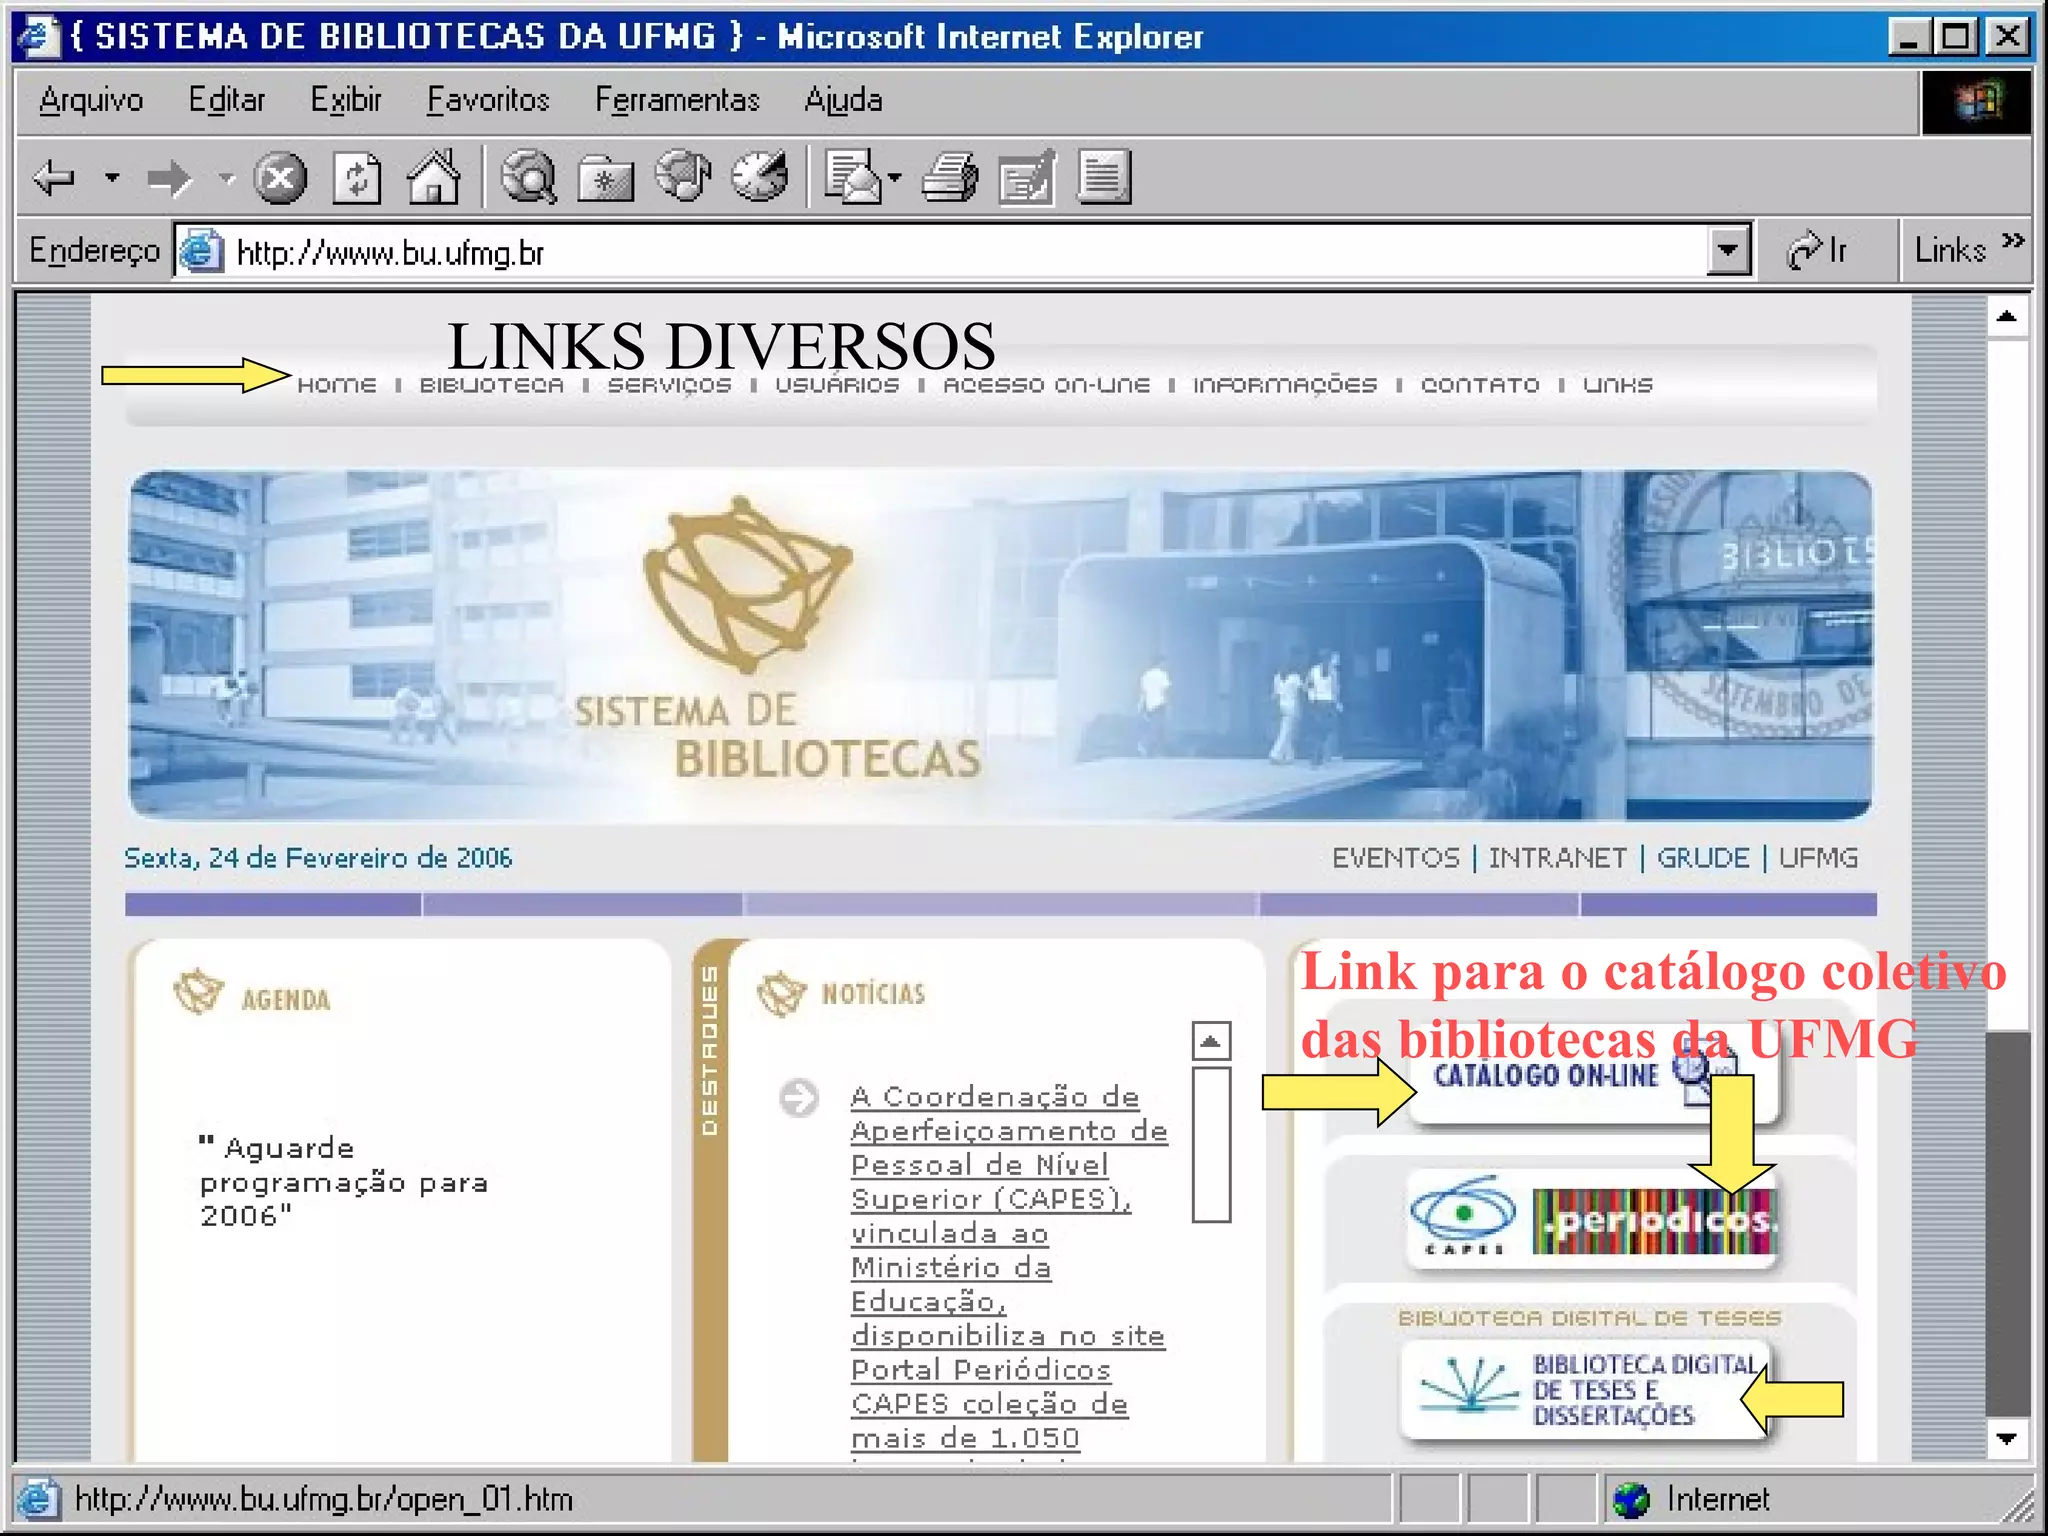Open the HOME navigation link
This screenshot has height=1536, width=2048.
pyautogui.click(x=337, y=385)
